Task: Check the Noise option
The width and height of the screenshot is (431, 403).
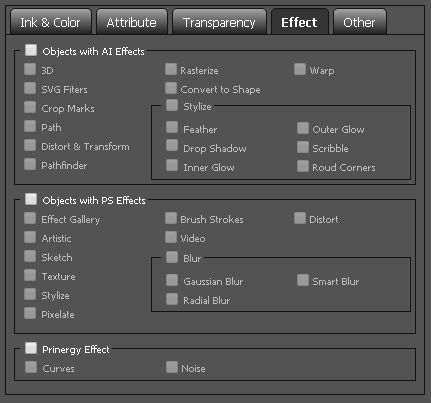Action: point(172,367)
